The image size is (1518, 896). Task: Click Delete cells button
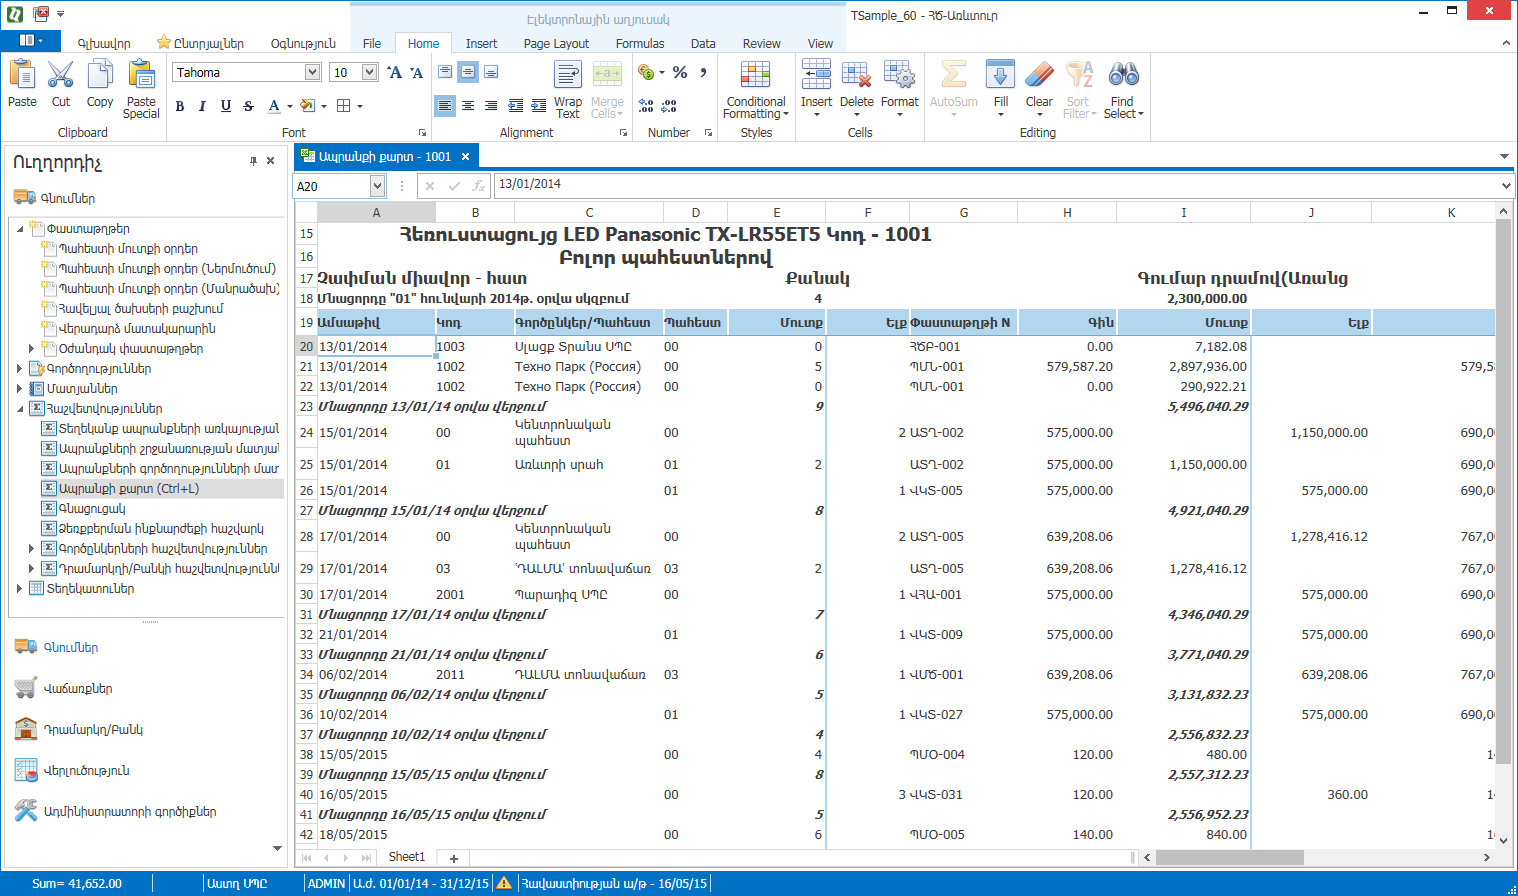(856, 89)
